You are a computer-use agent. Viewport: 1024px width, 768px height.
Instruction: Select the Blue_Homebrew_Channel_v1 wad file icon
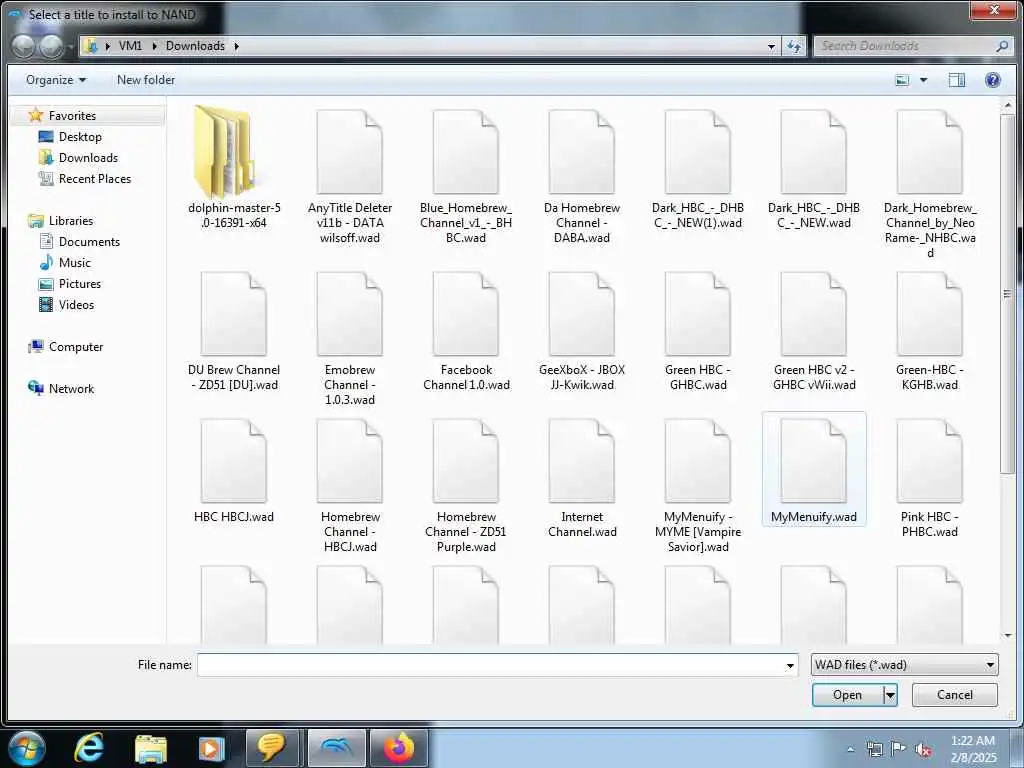tap(466, 152)
